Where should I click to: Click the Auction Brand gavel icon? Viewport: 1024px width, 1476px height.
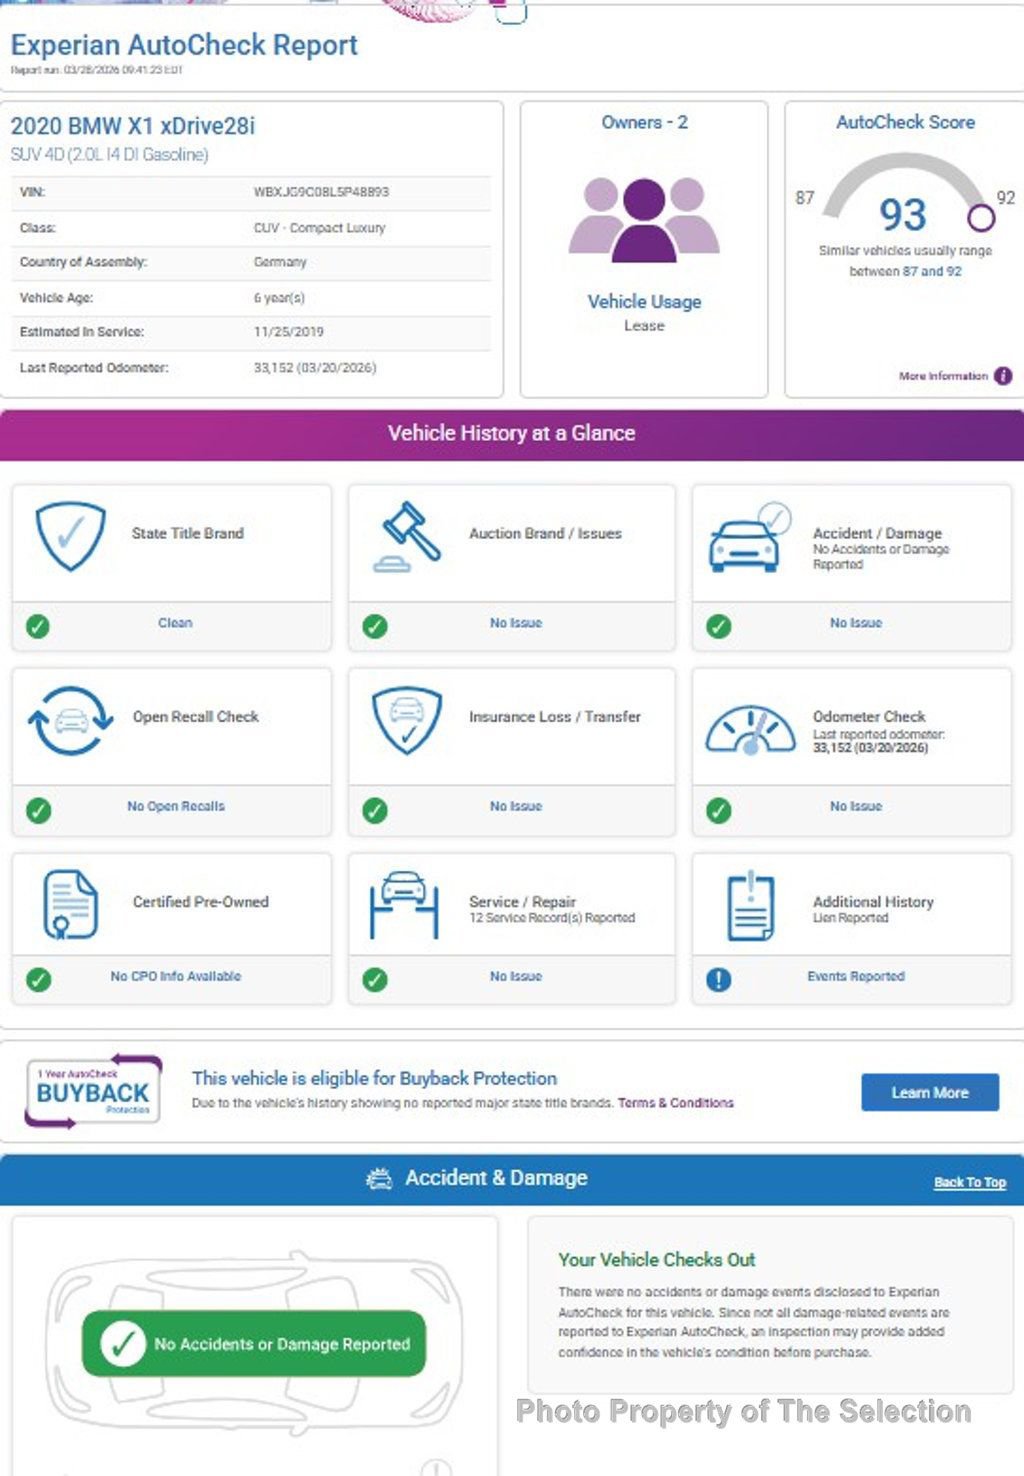click(408, 536)
